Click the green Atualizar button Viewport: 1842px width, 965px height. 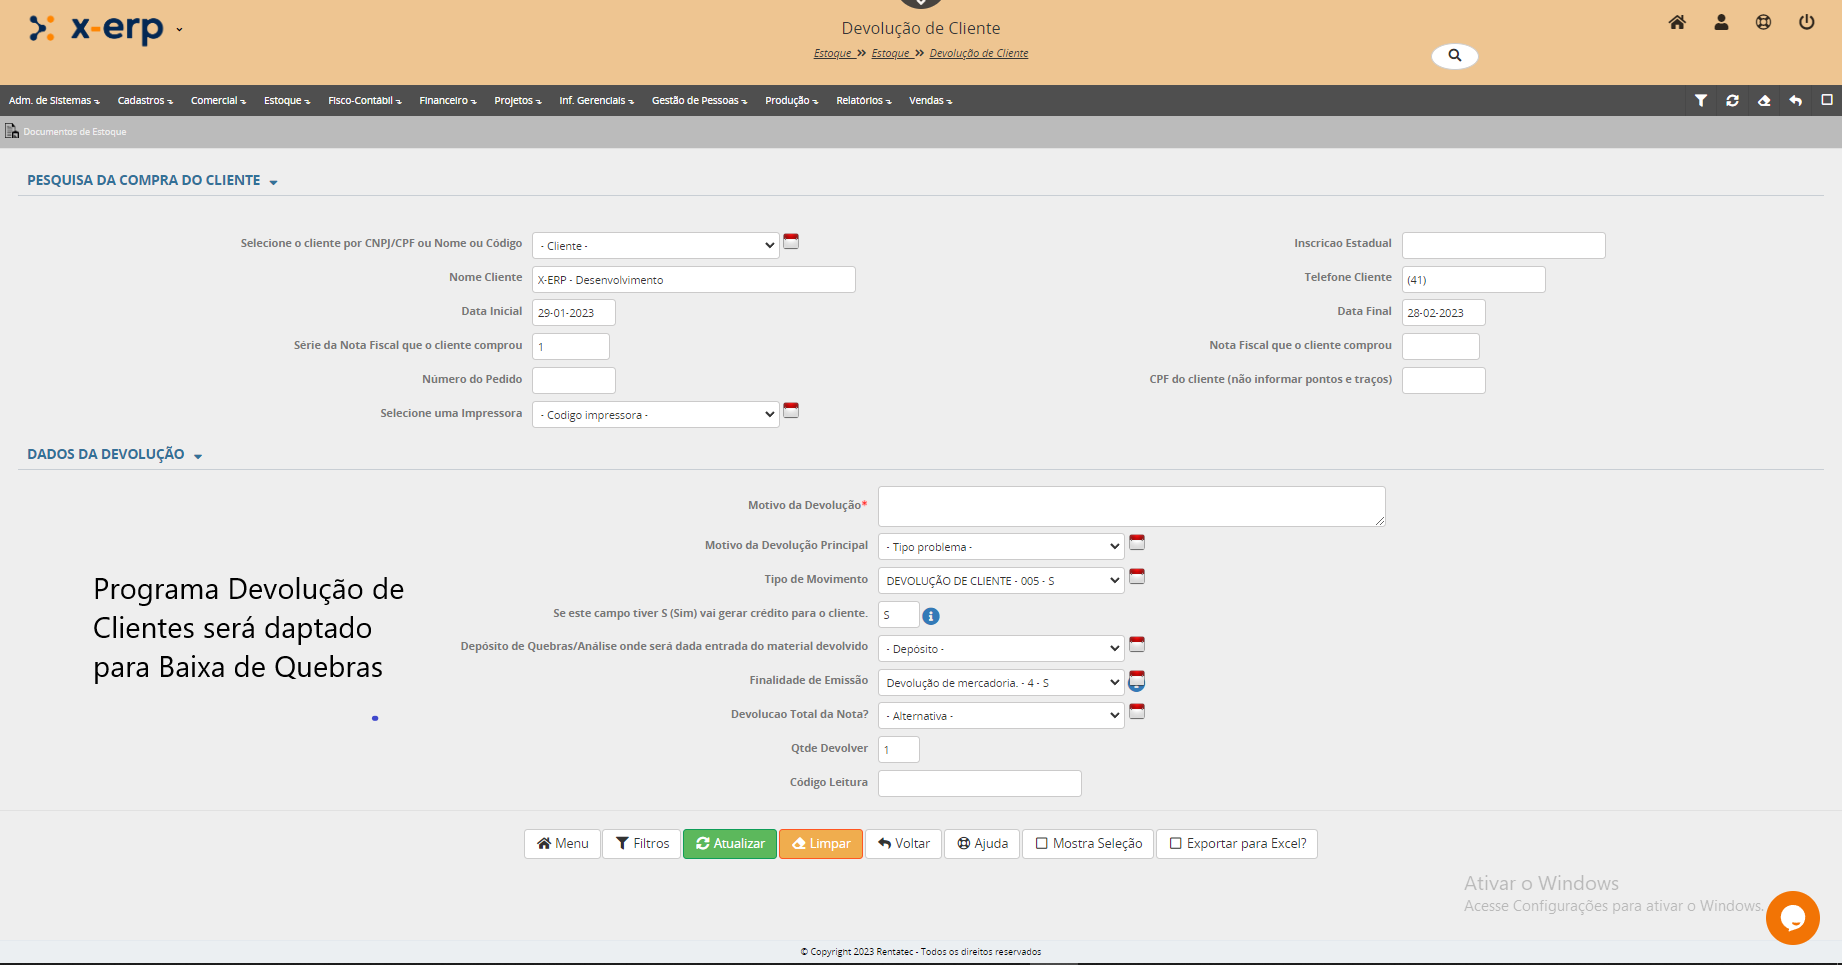click(x=730, y=843)
